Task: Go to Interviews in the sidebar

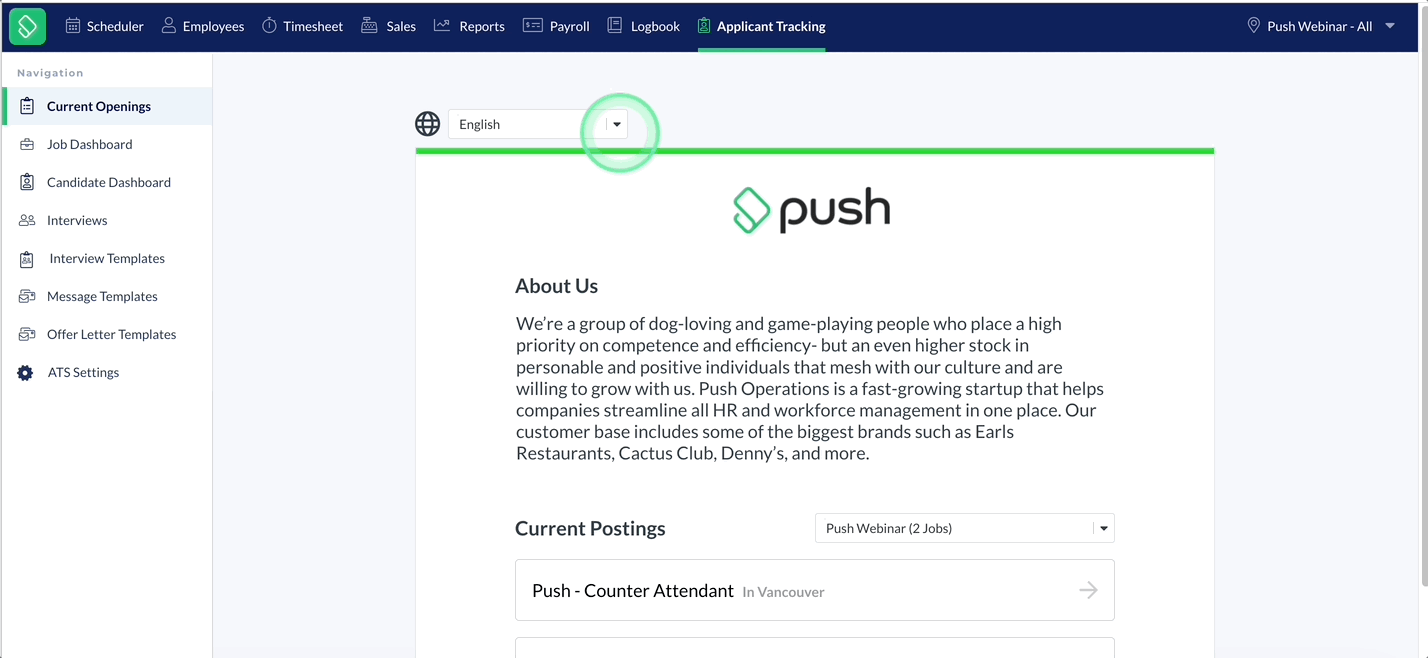Action: point(106,220)
